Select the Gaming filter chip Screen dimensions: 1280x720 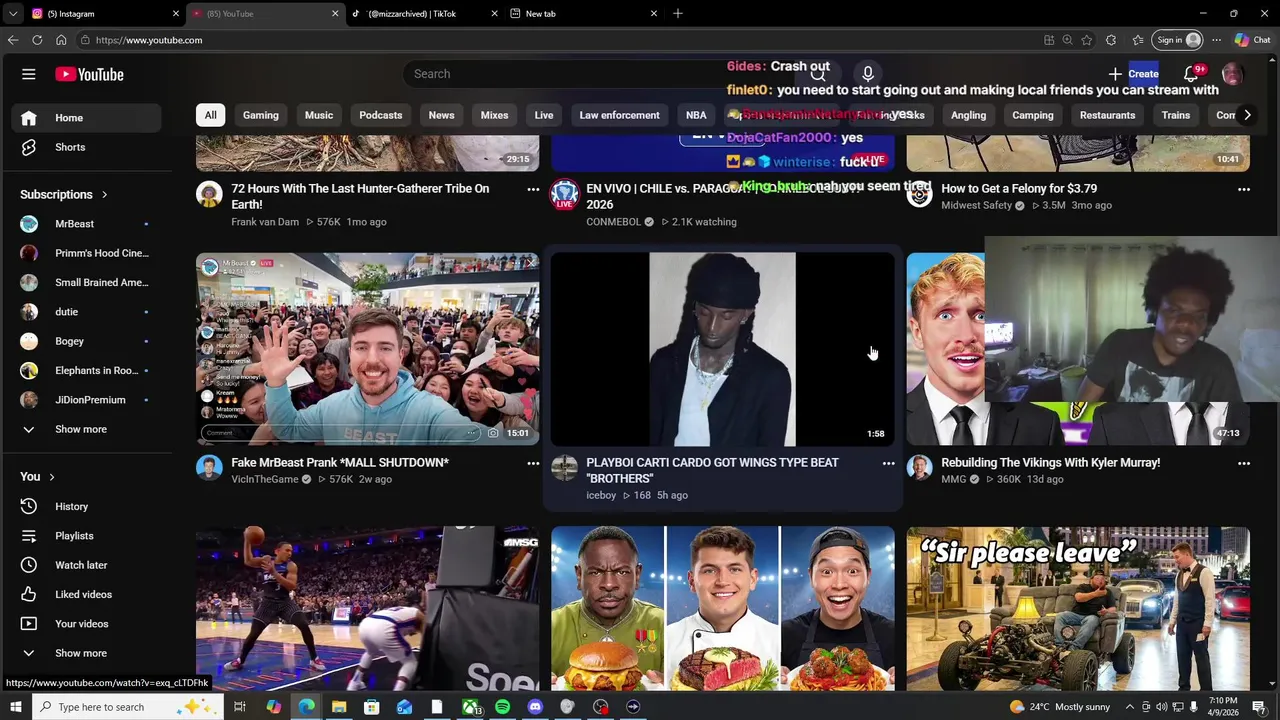[261, 115]
